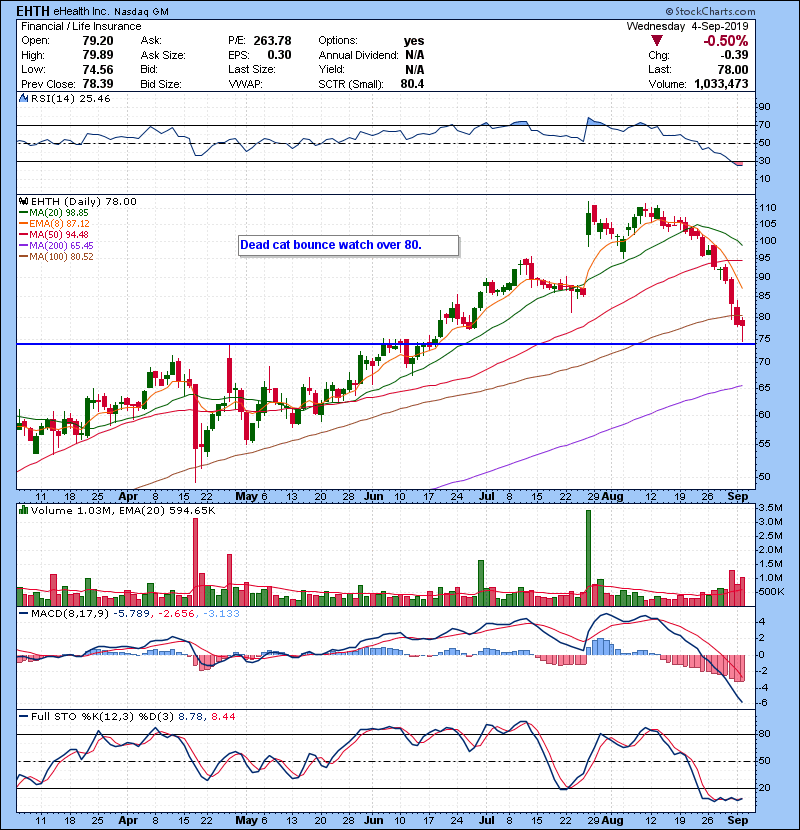
Task: Click the -0.50% percent change
Action: coord(725,41)
